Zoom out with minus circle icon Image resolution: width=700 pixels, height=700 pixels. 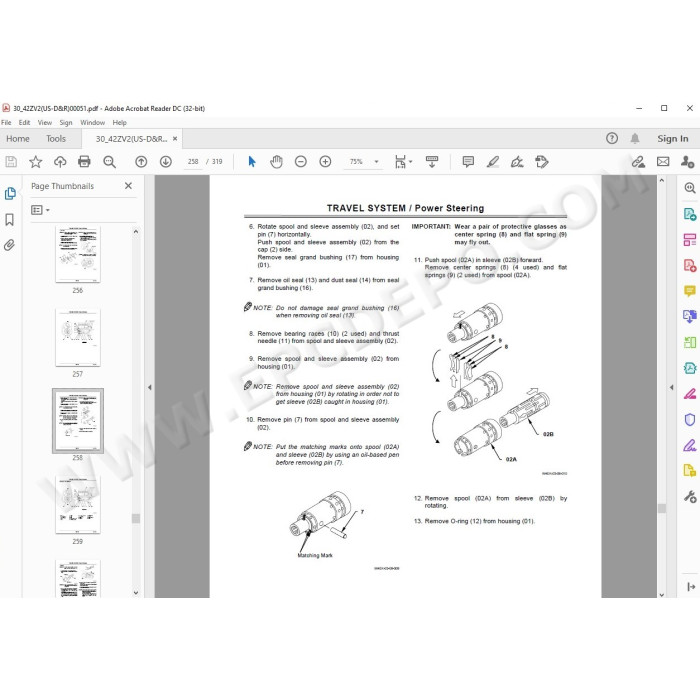tap(301, 162)
